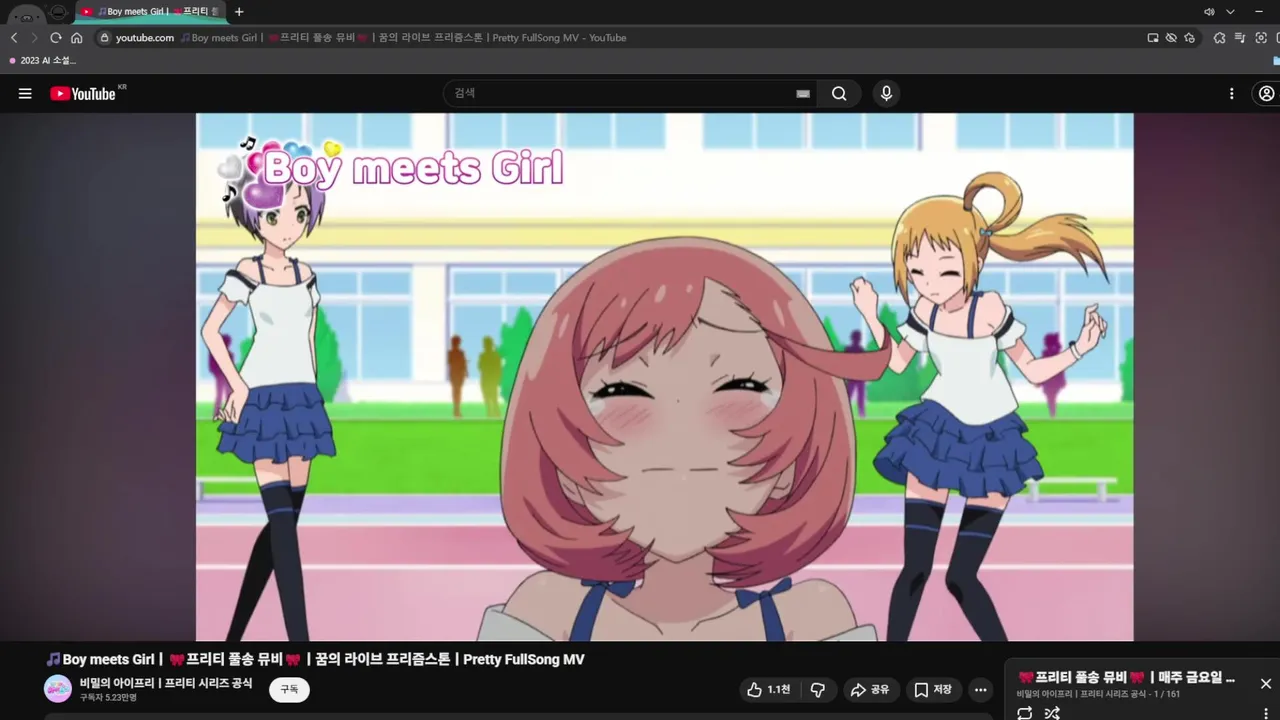Image resolution: width=1280 pixels, height=720 pixels.
Task: Open browser extensions puzzle icon
Action: point(1220,38)
